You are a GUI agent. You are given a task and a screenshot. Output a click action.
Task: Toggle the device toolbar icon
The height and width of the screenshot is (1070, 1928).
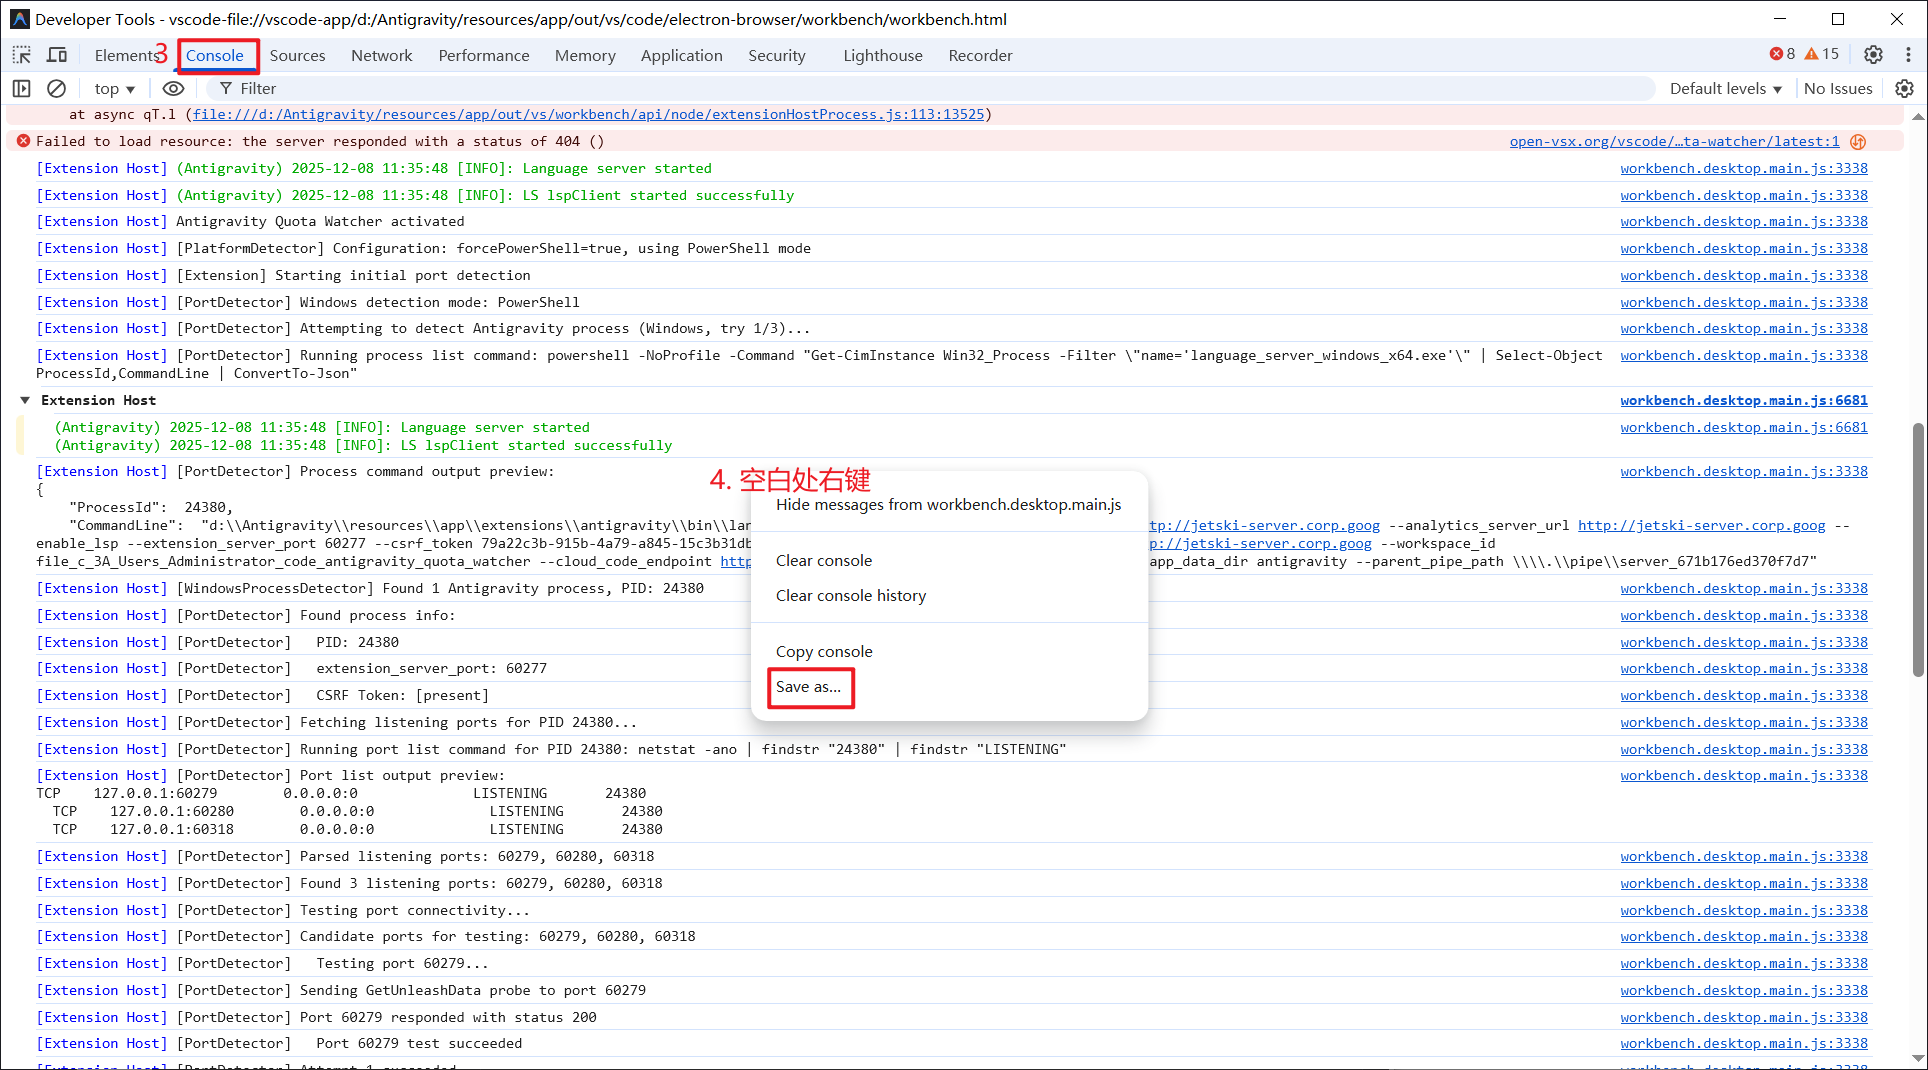tap(57, 55)
